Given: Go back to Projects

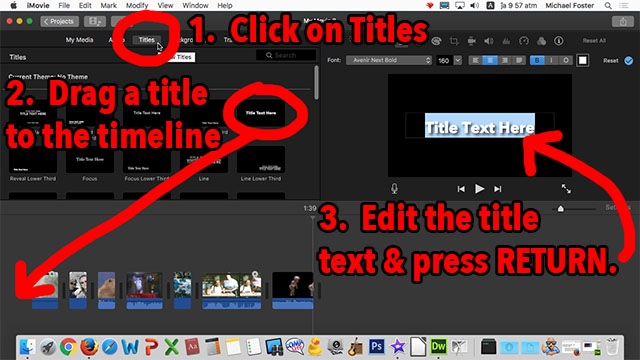Looking at the screenshot, I should click(x=60, y=21).
